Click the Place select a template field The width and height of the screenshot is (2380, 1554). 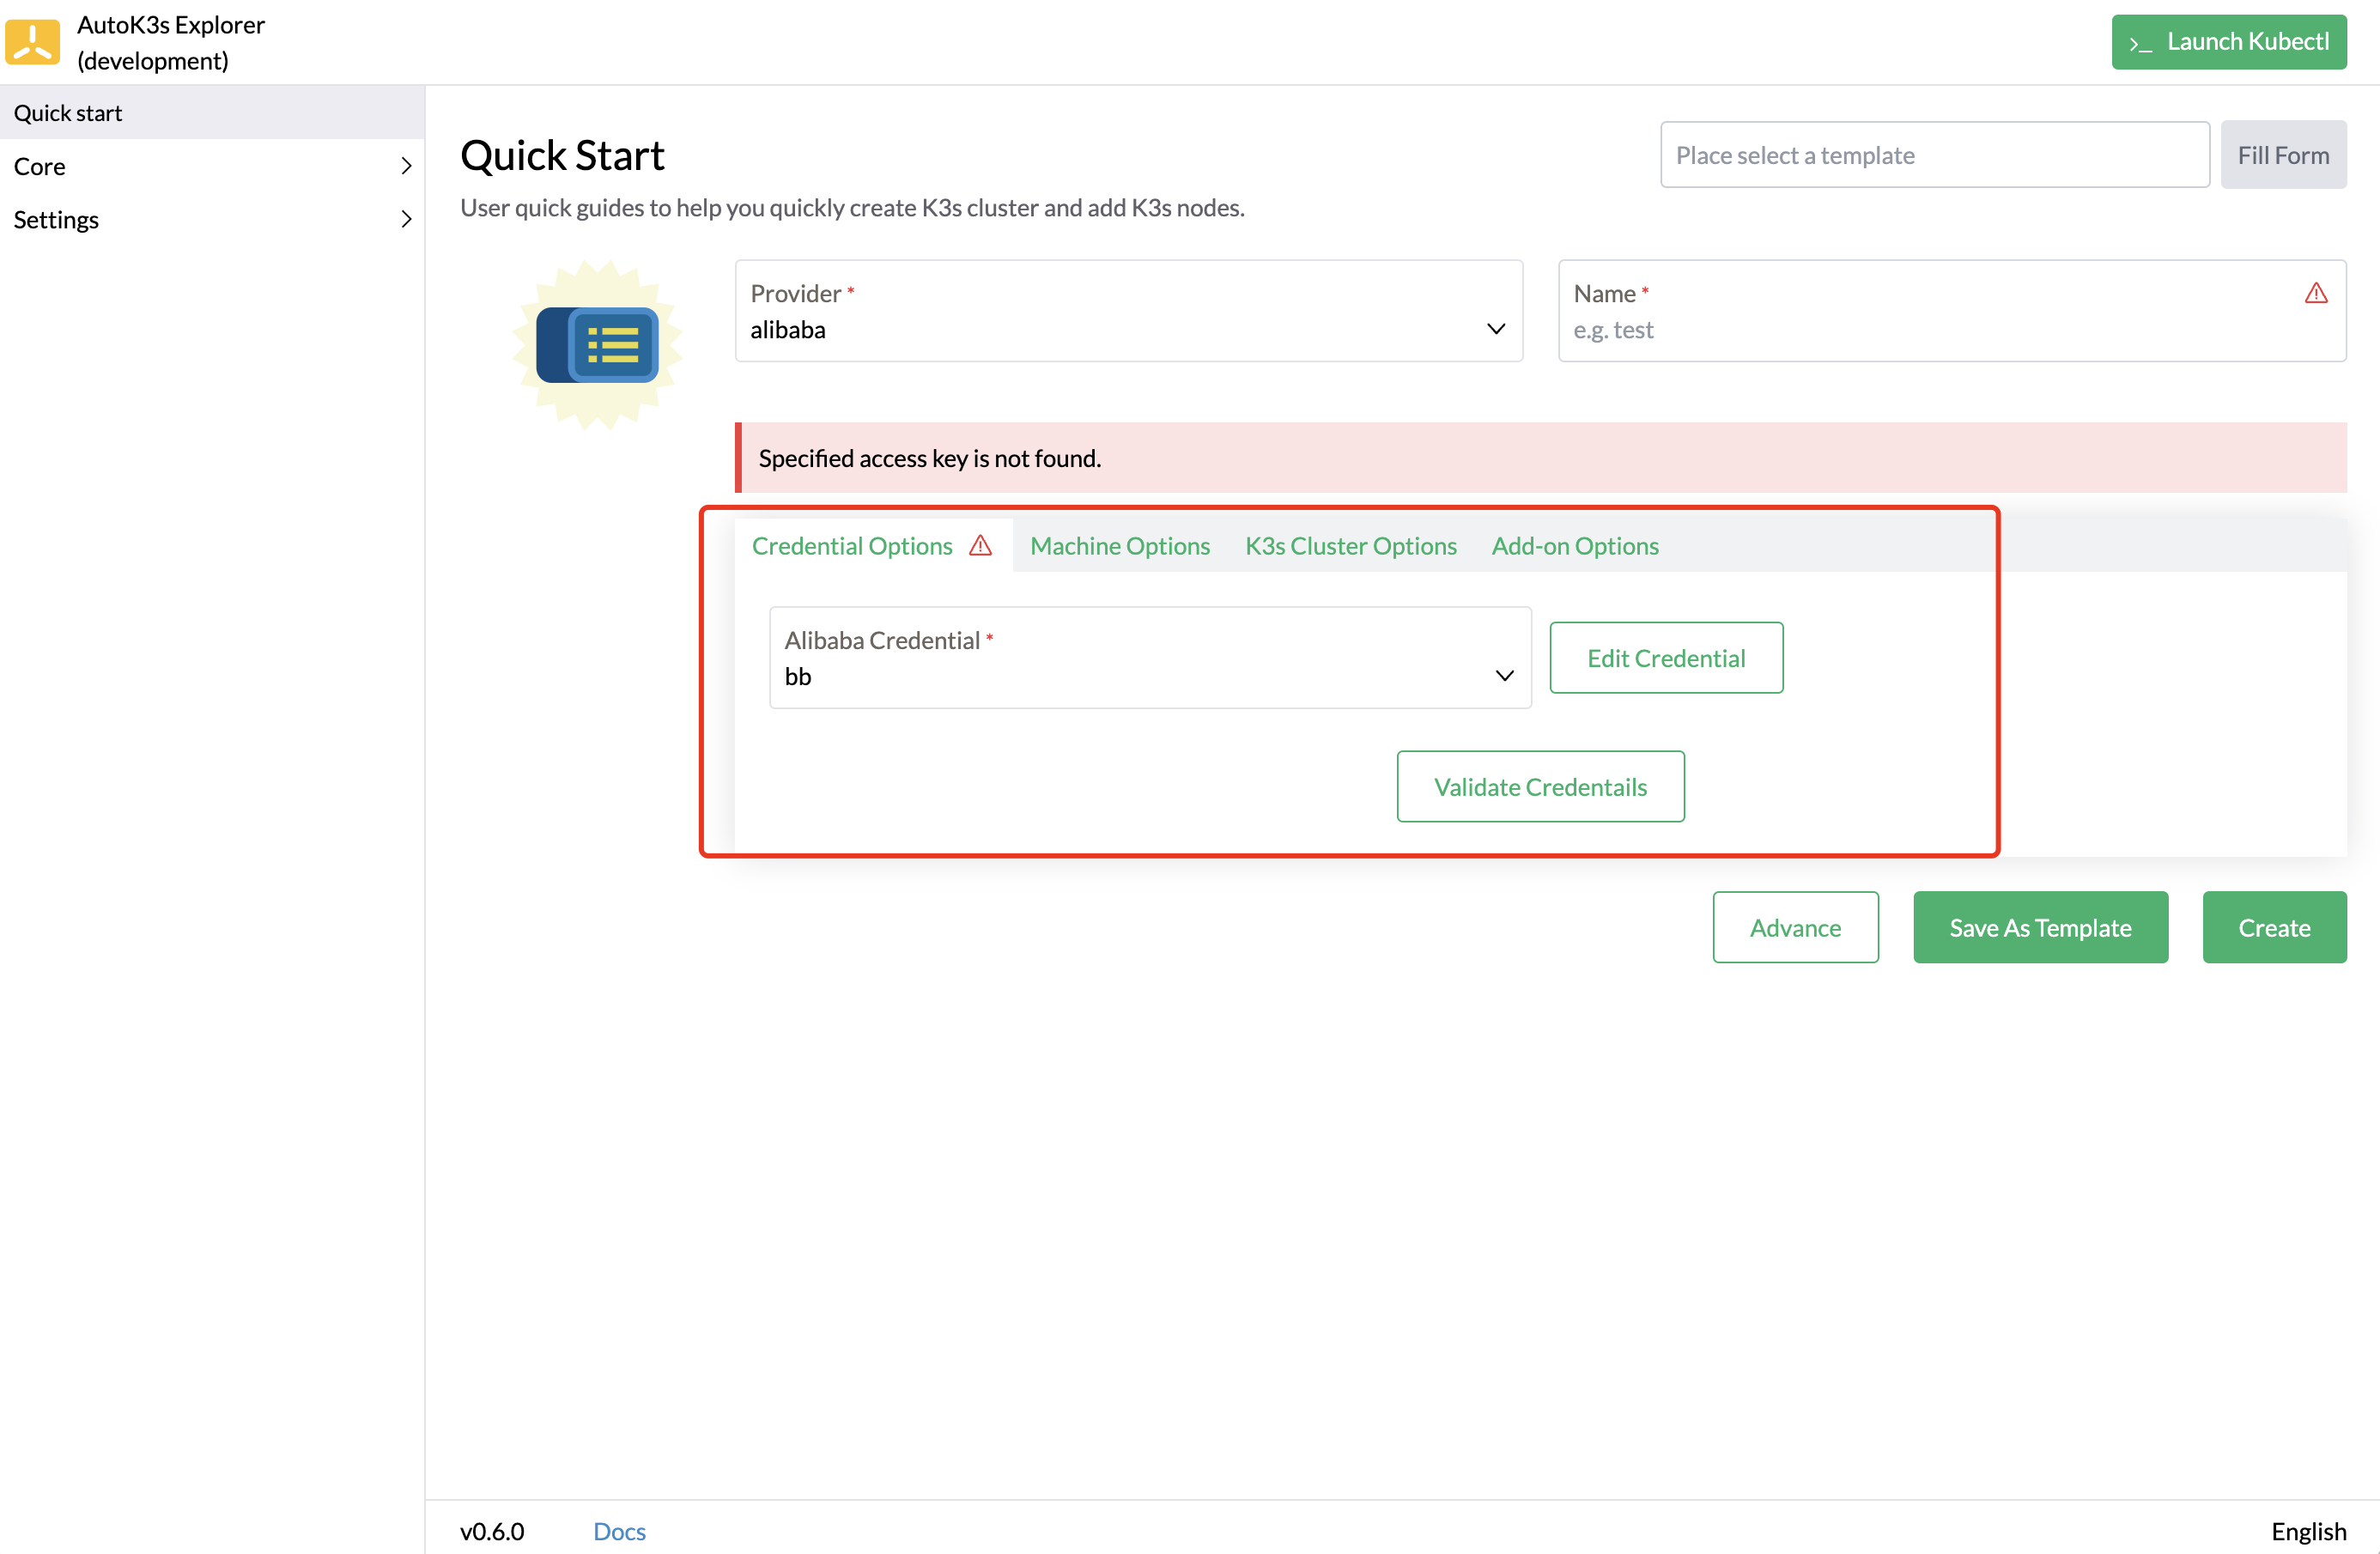coord(1933,154)
